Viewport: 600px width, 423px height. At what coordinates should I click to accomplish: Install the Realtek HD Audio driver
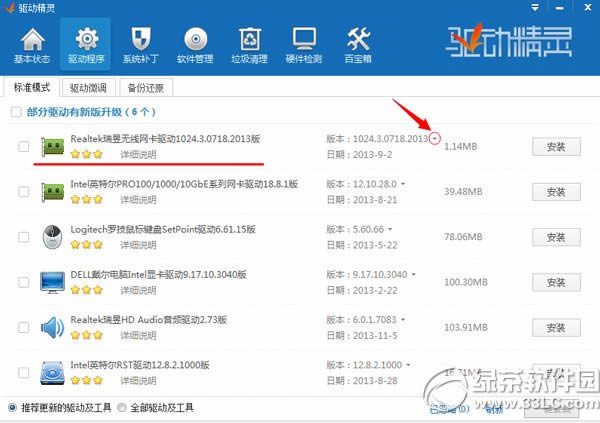[556, 327]
